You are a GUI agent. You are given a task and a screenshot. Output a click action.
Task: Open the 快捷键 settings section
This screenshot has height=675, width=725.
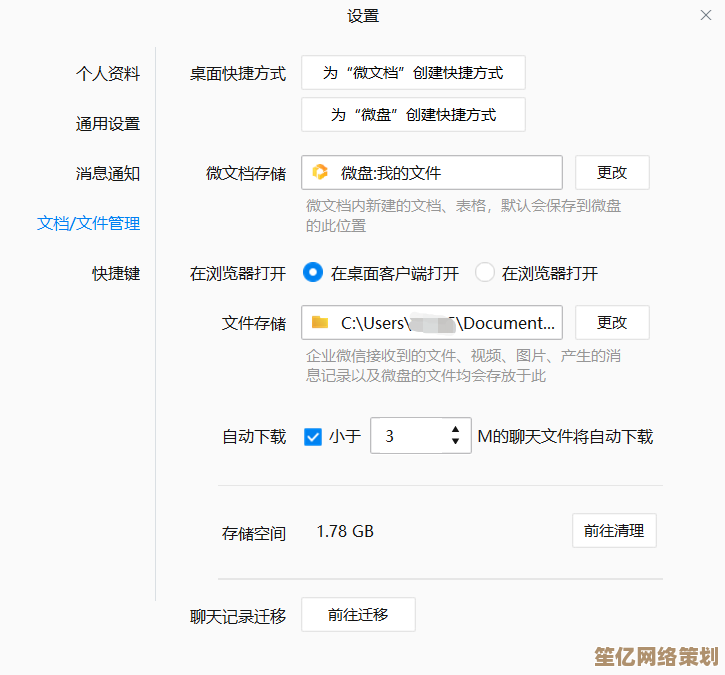116,273
